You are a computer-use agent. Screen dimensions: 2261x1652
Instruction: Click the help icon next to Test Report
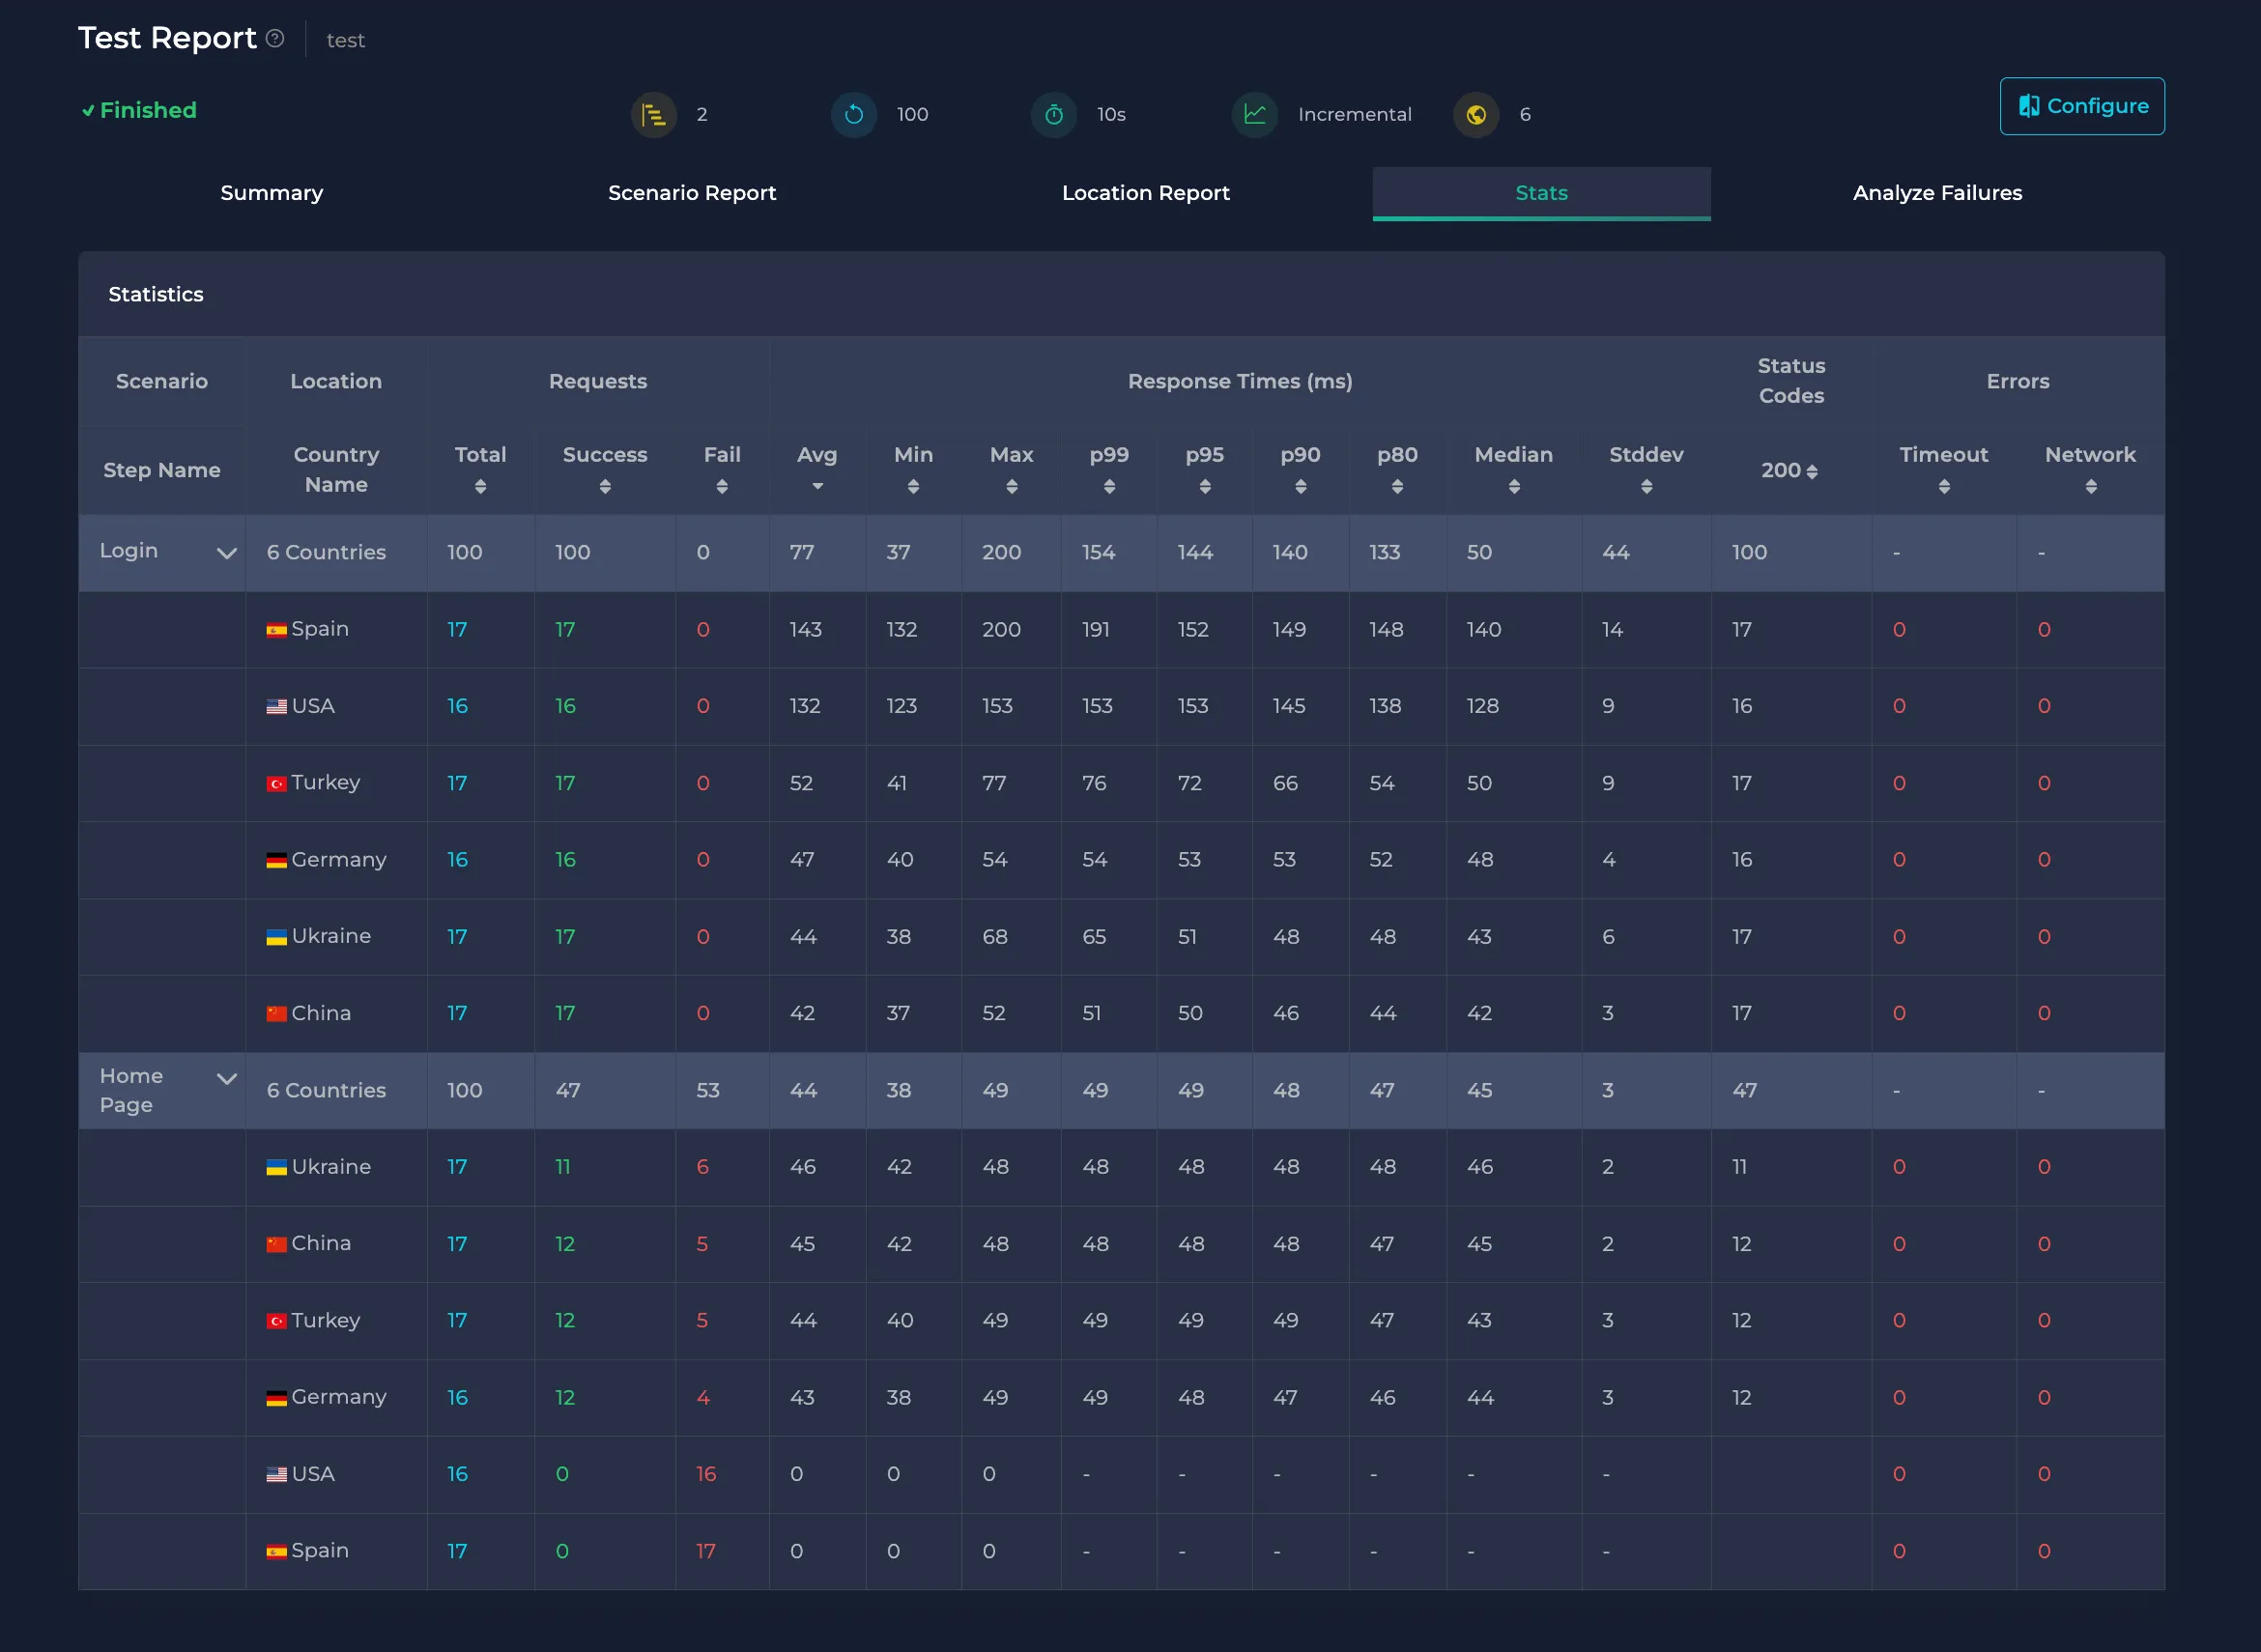[275, 39]
